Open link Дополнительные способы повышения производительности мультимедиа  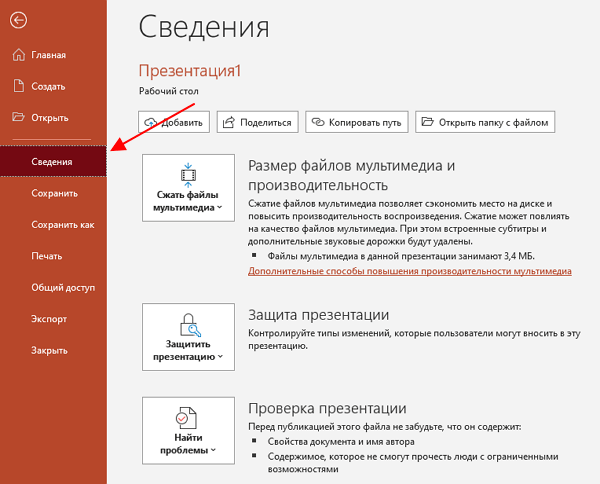tap(410, 271)
